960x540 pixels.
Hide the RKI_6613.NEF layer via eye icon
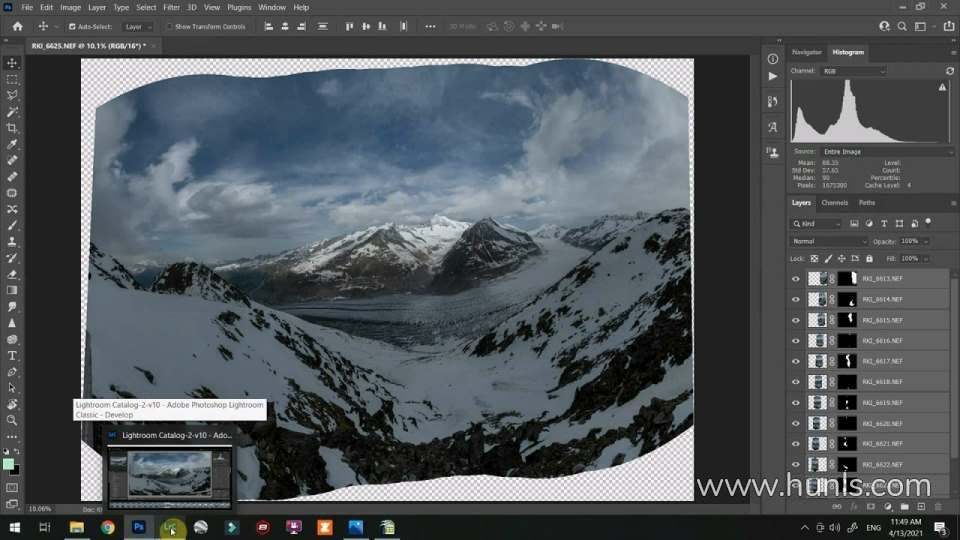coord(796,279)
